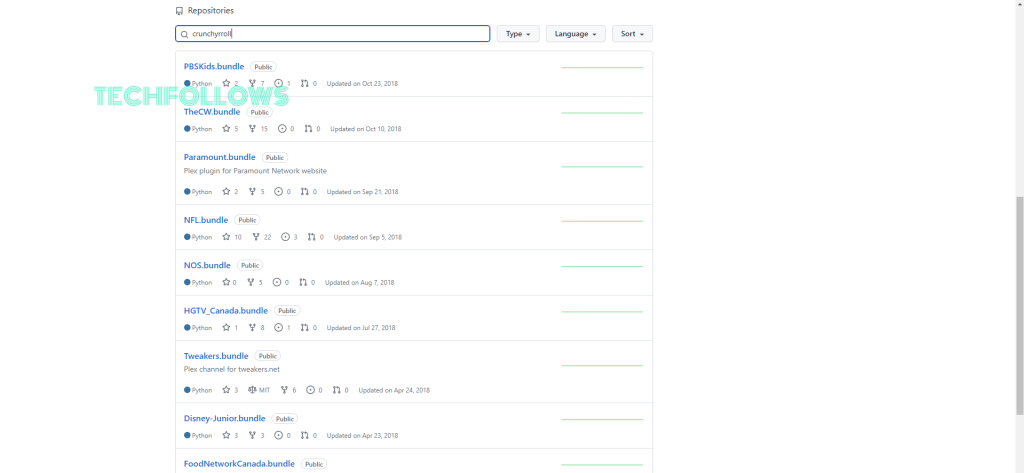1024x473 pixels.
Task: Click the Repositories heading text
Action: pos(210,10)
